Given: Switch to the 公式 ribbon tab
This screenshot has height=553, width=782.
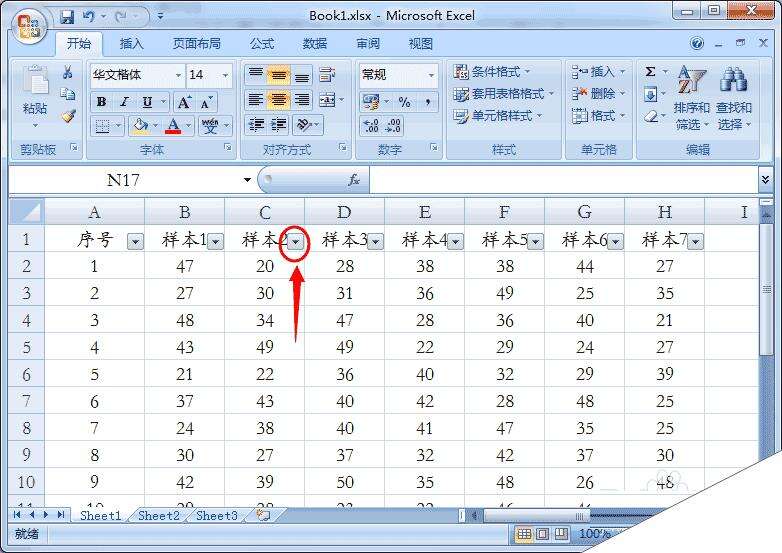Looking at the screenshot, I should click(x=262, y=44).
